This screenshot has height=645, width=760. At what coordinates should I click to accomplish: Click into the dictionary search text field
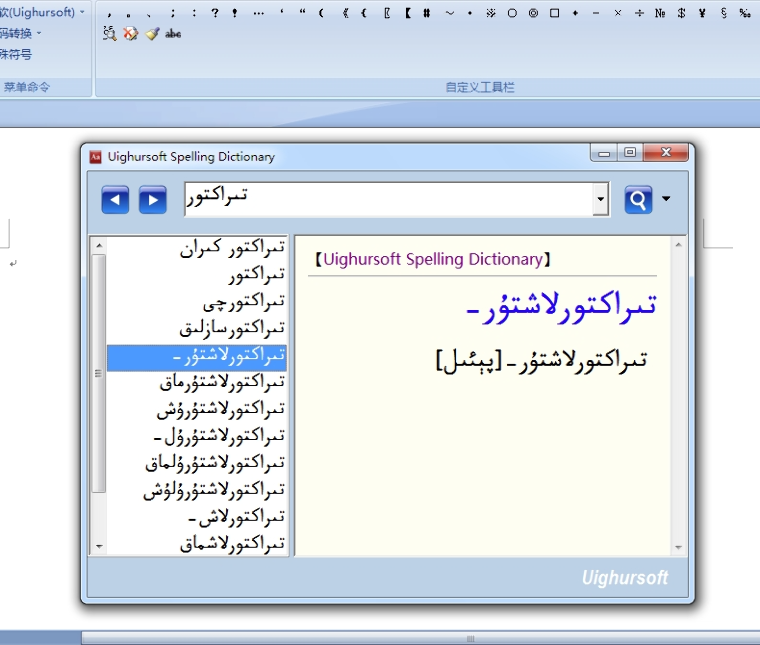click(390, 198)
